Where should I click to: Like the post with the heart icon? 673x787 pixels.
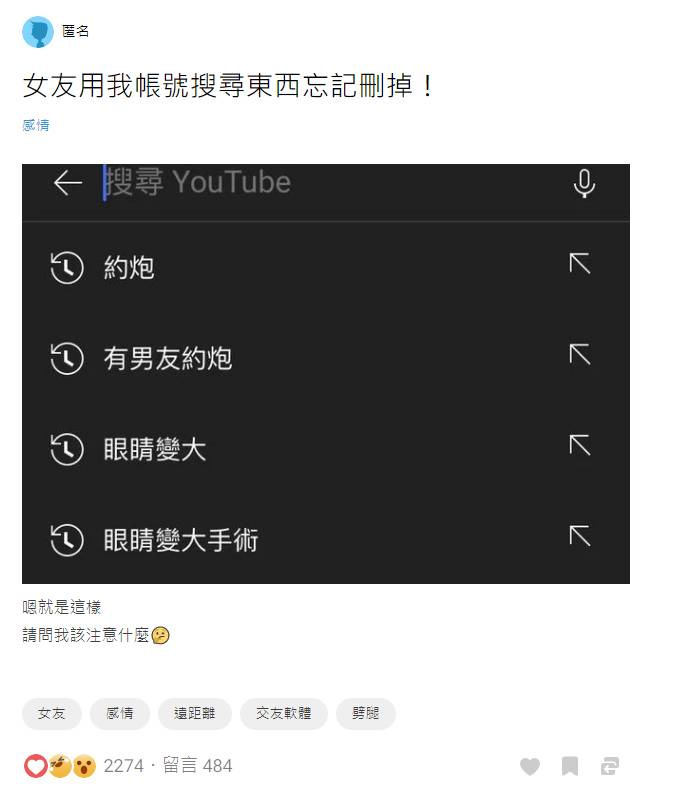coord(530,766)
